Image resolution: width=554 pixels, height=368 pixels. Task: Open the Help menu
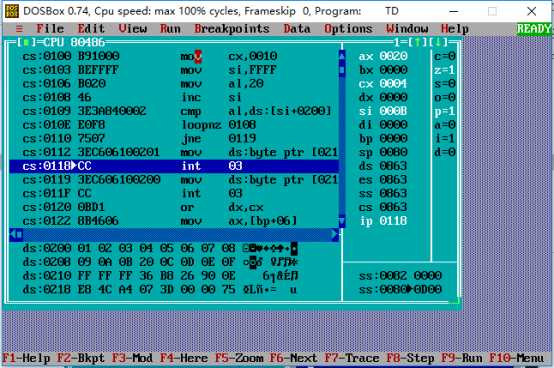point(455,29)
